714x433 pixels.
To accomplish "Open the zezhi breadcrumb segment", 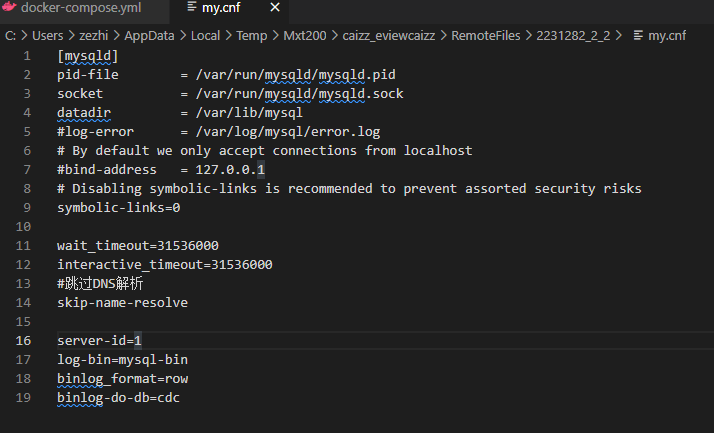I will point(93,36).
